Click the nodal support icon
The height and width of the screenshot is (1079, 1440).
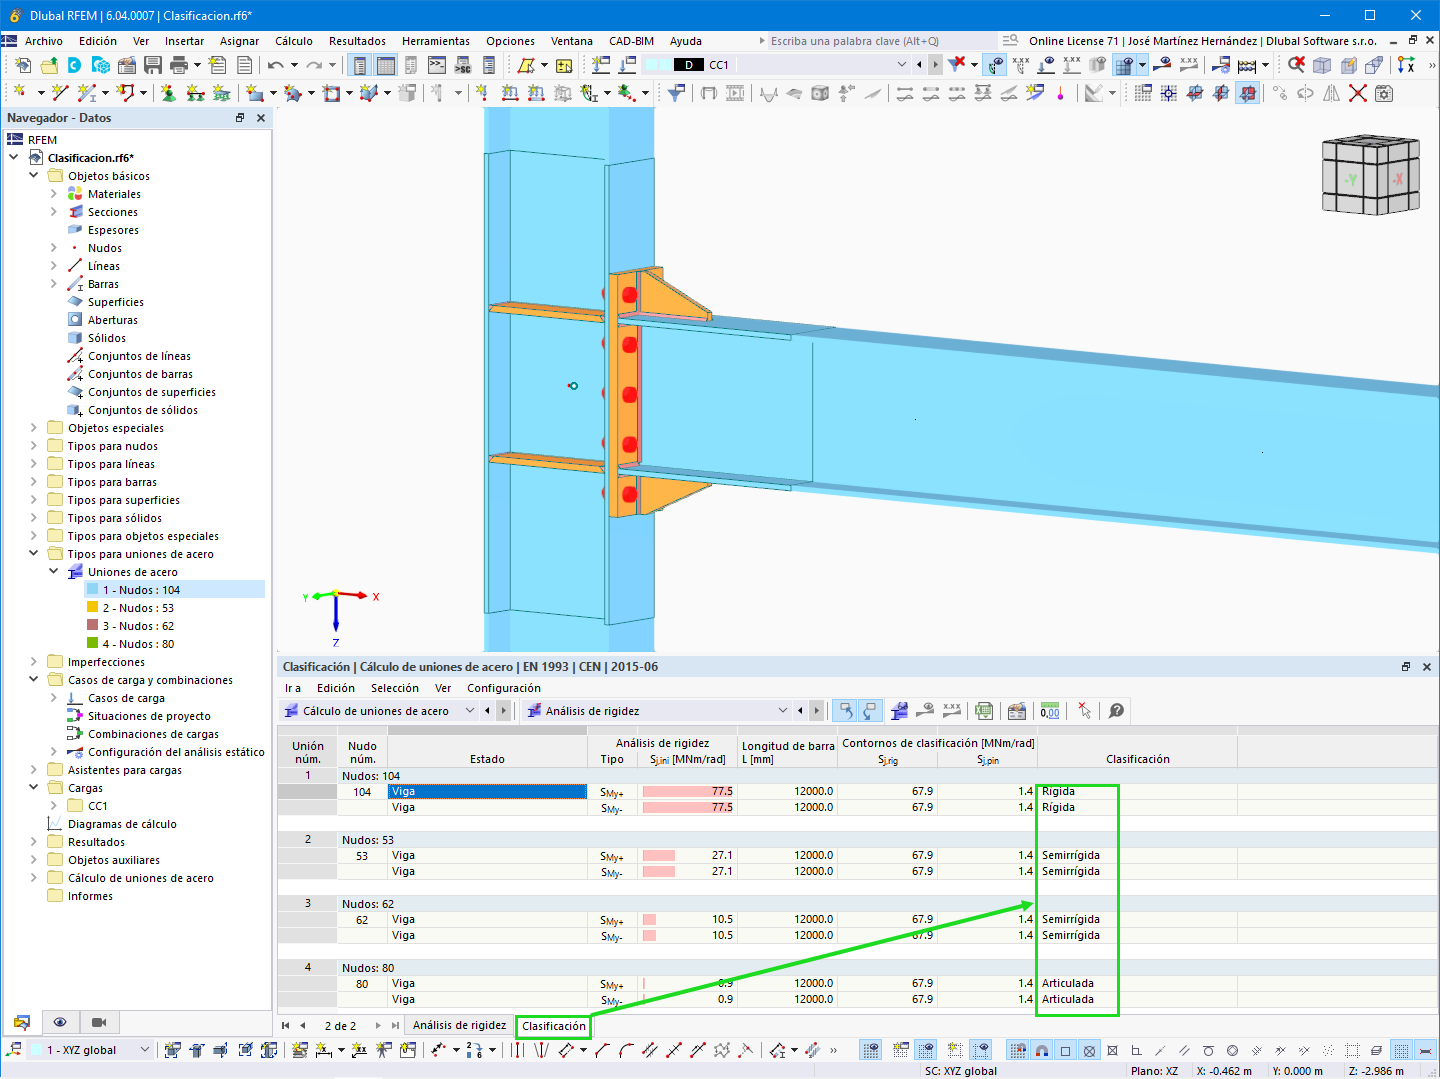(x=168, y=93)
